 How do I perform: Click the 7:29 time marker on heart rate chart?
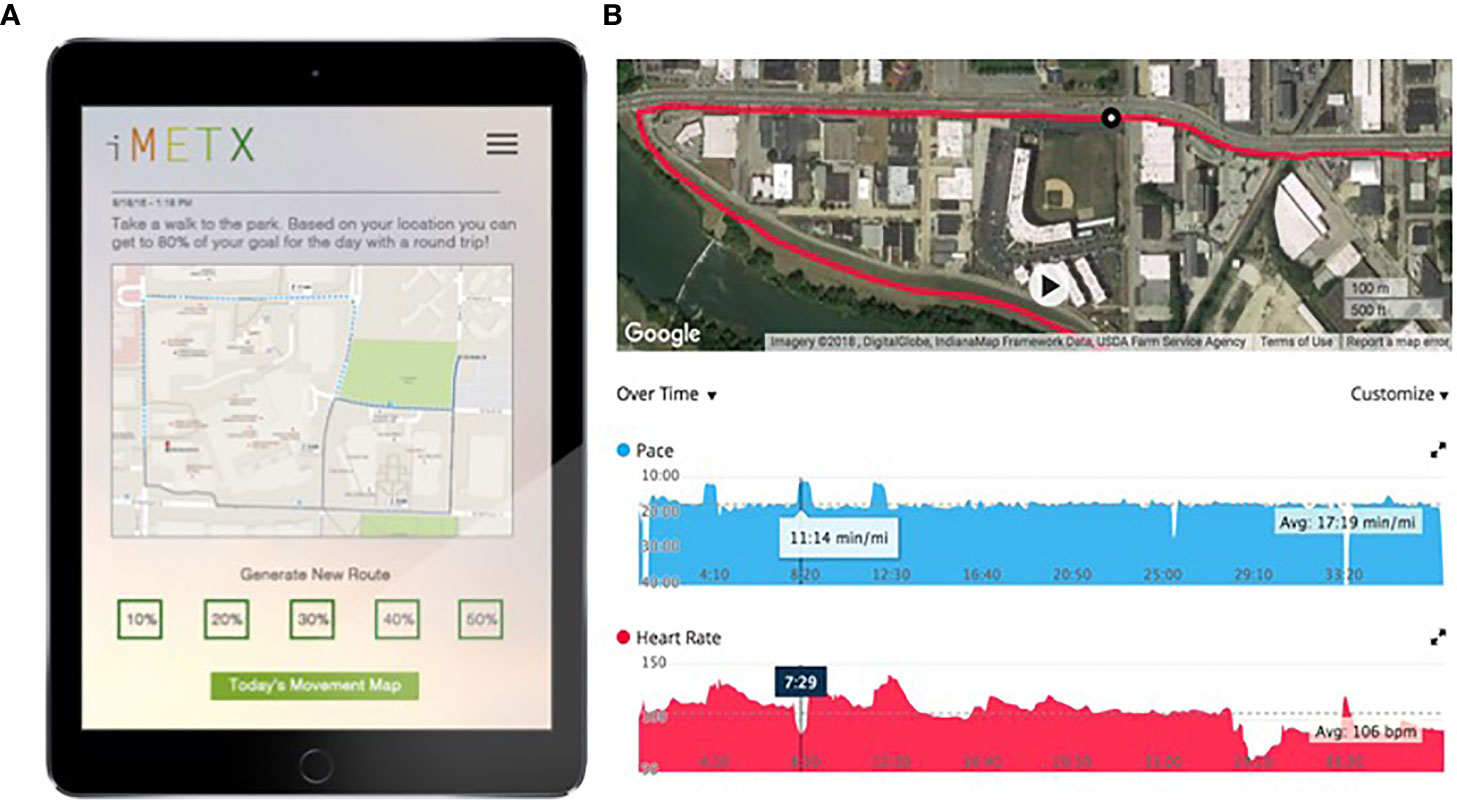(801, 681)
